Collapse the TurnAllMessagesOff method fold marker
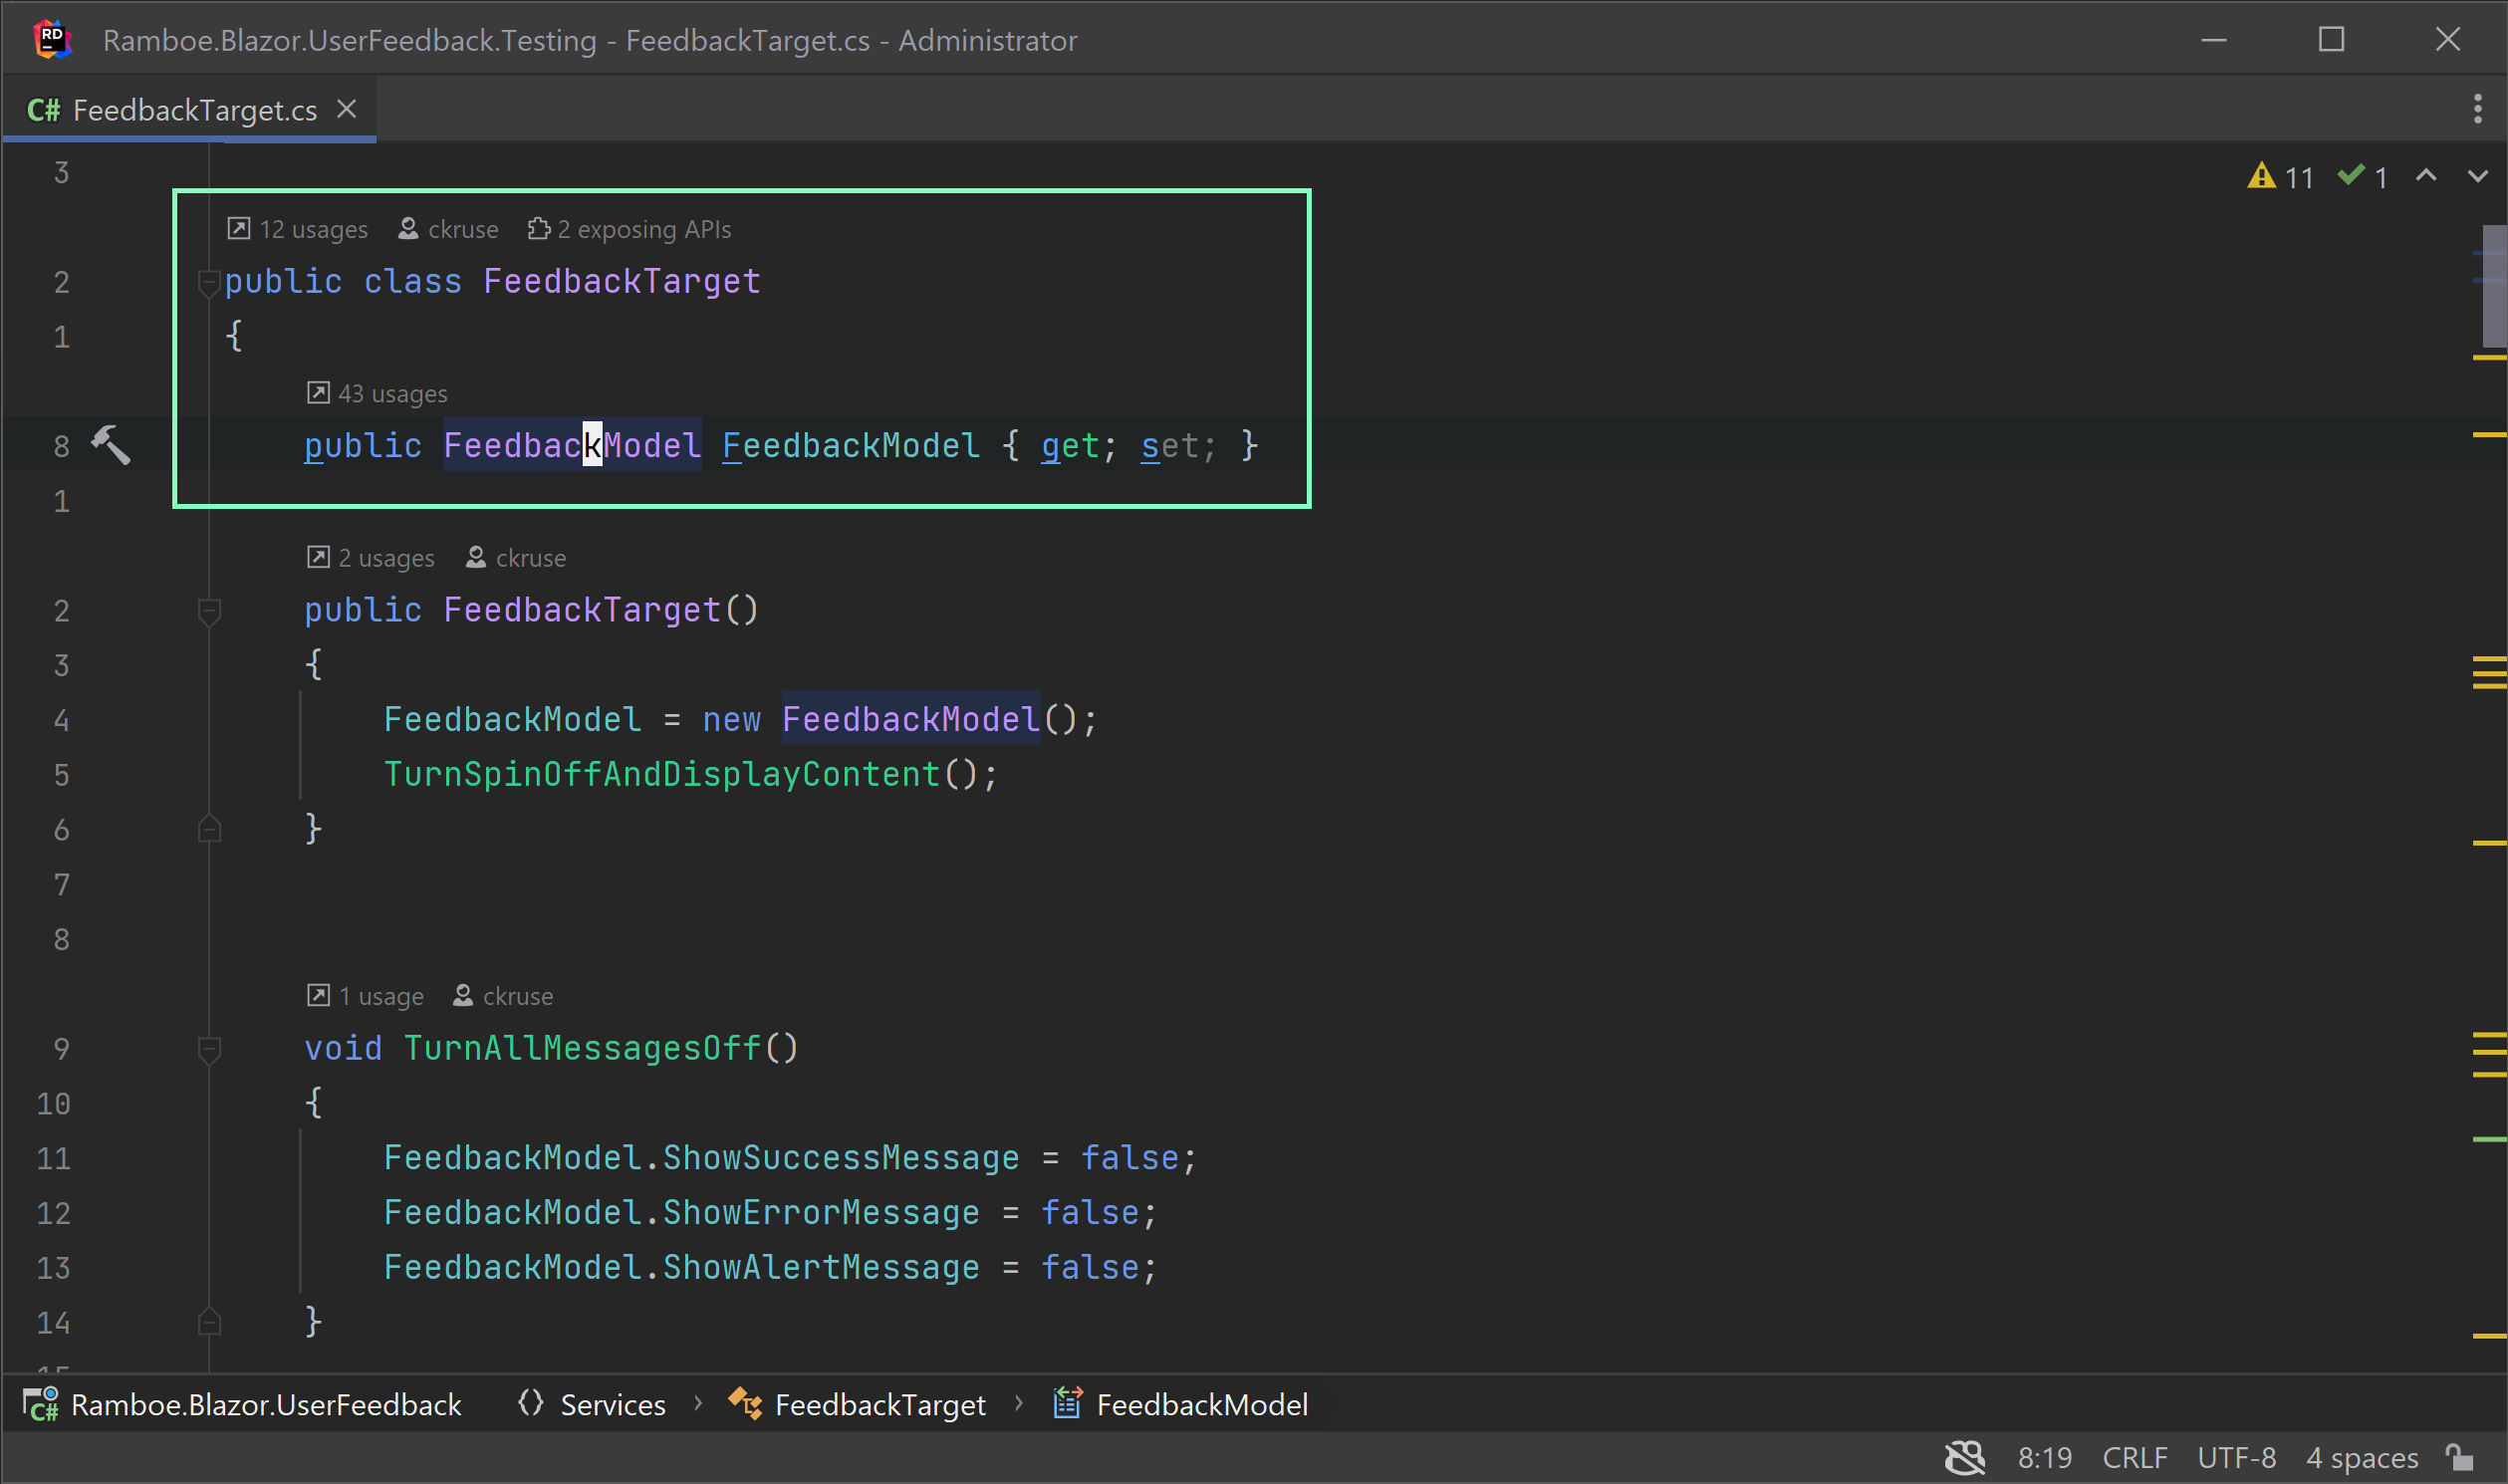This screenshot has height=1484, width=2508. (x=208, y=1049)
